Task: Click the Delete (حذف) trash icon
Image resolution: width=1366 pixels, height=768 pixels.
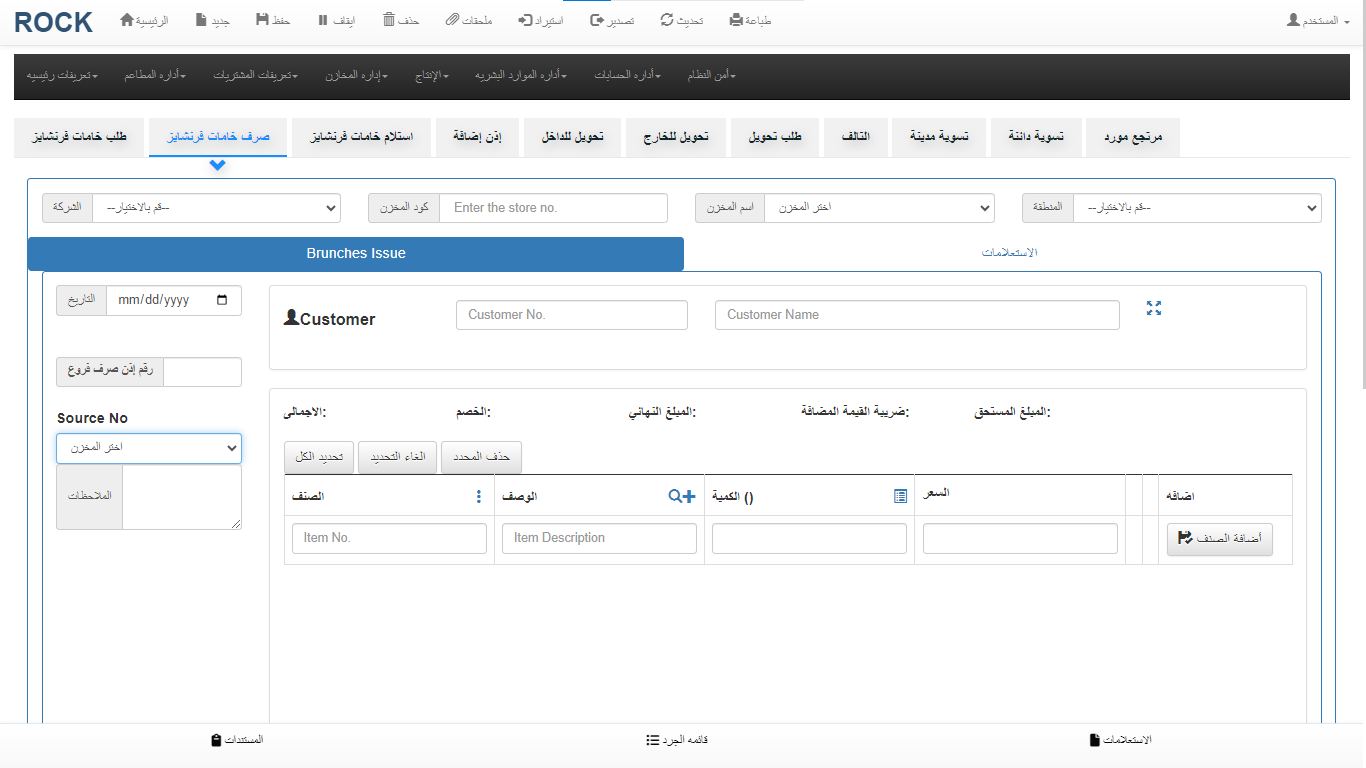Action: [389, 20]
